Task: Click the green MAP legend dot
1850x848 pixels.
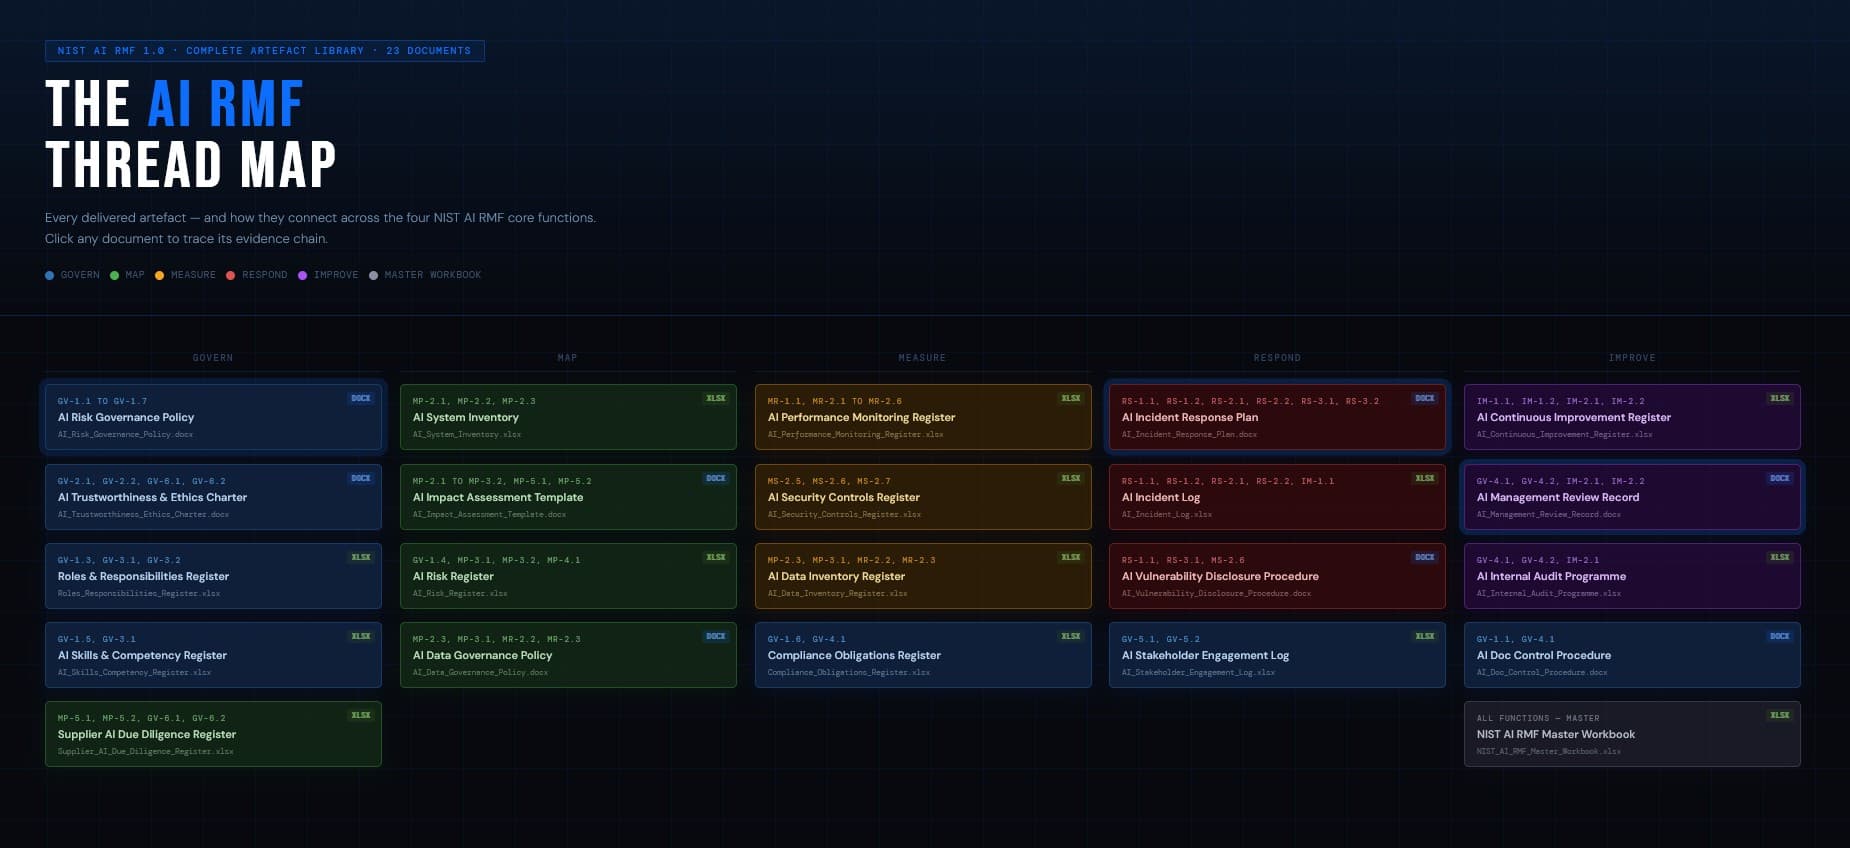Action: [x=114, y=275]
